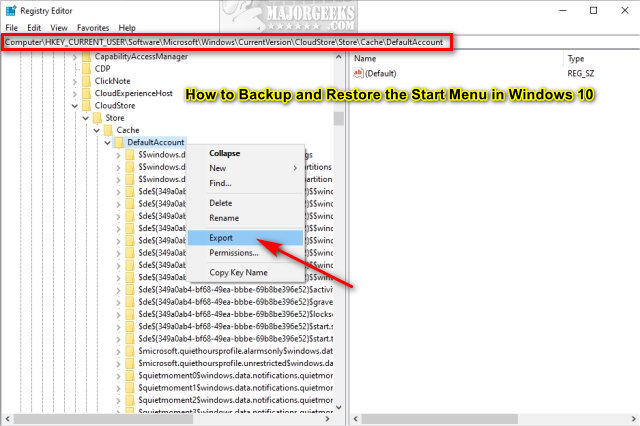Screen dimensions: 640x426
Task: Select the Cache tree item
Action: [x=128, y=130]
